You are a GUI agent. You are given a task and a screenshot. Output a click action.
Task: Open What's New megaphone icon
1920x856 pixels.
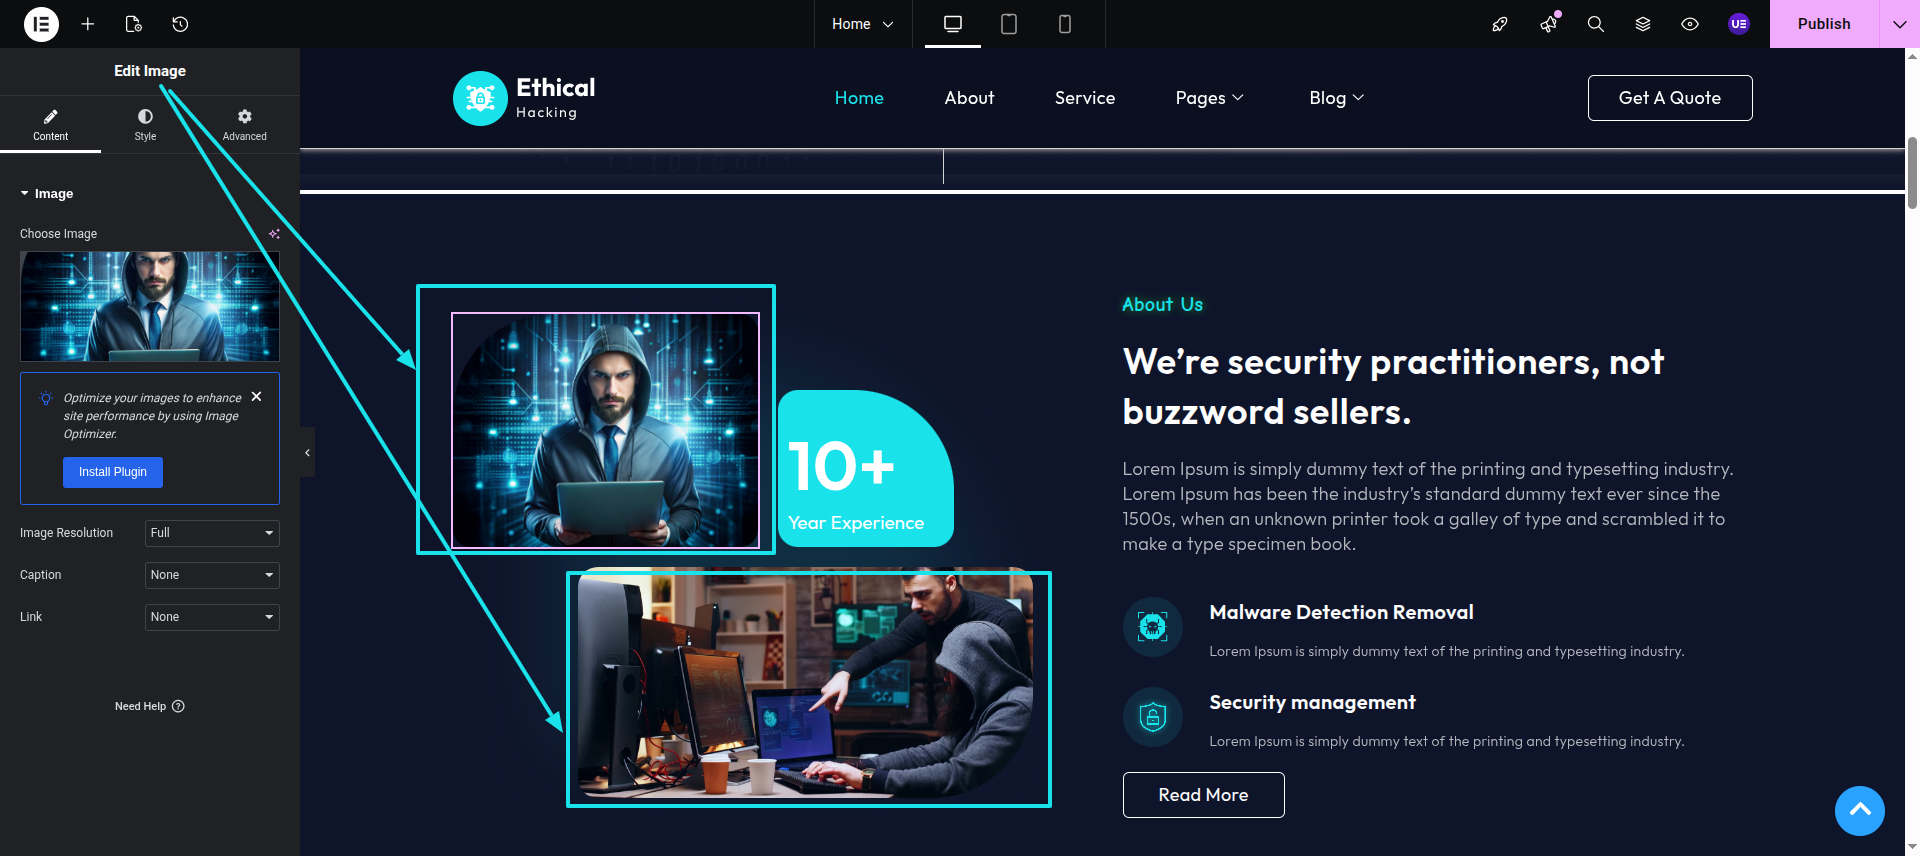tap(1549, 24)
